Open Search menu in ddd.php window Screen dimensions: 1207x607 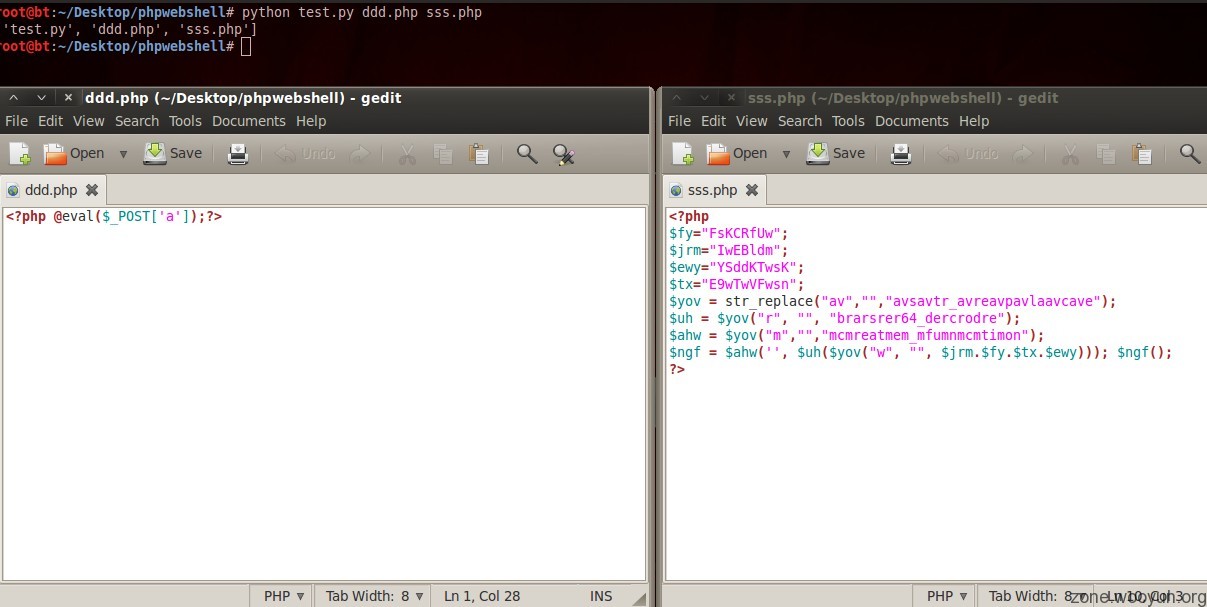pyautogui.click(x=137, y=121)
